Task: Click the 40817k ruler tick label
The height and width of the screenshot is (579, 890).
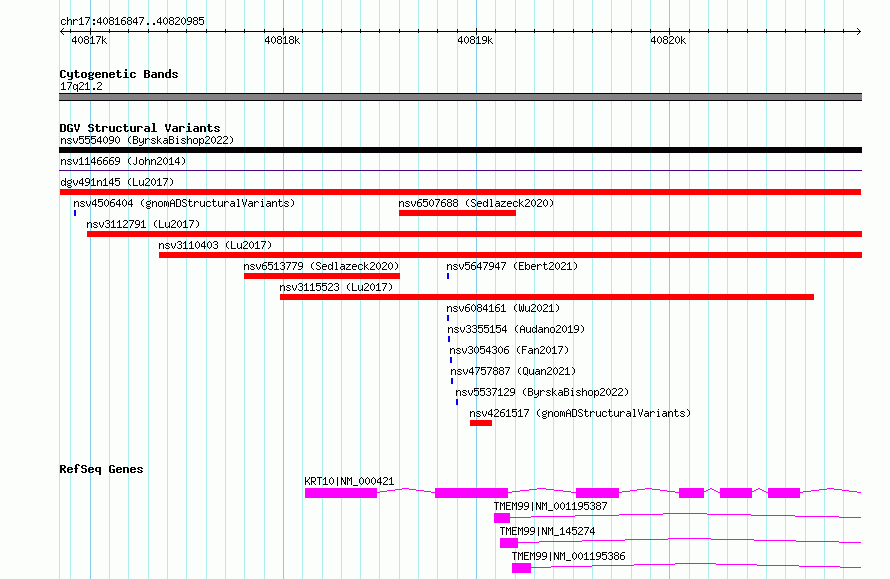Action: coord(89,40)
